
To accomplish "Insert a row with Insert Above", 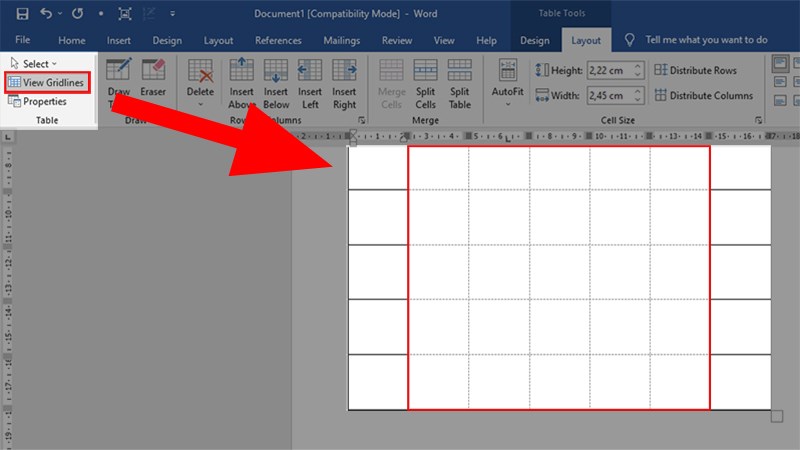I will tap(241, 84).
